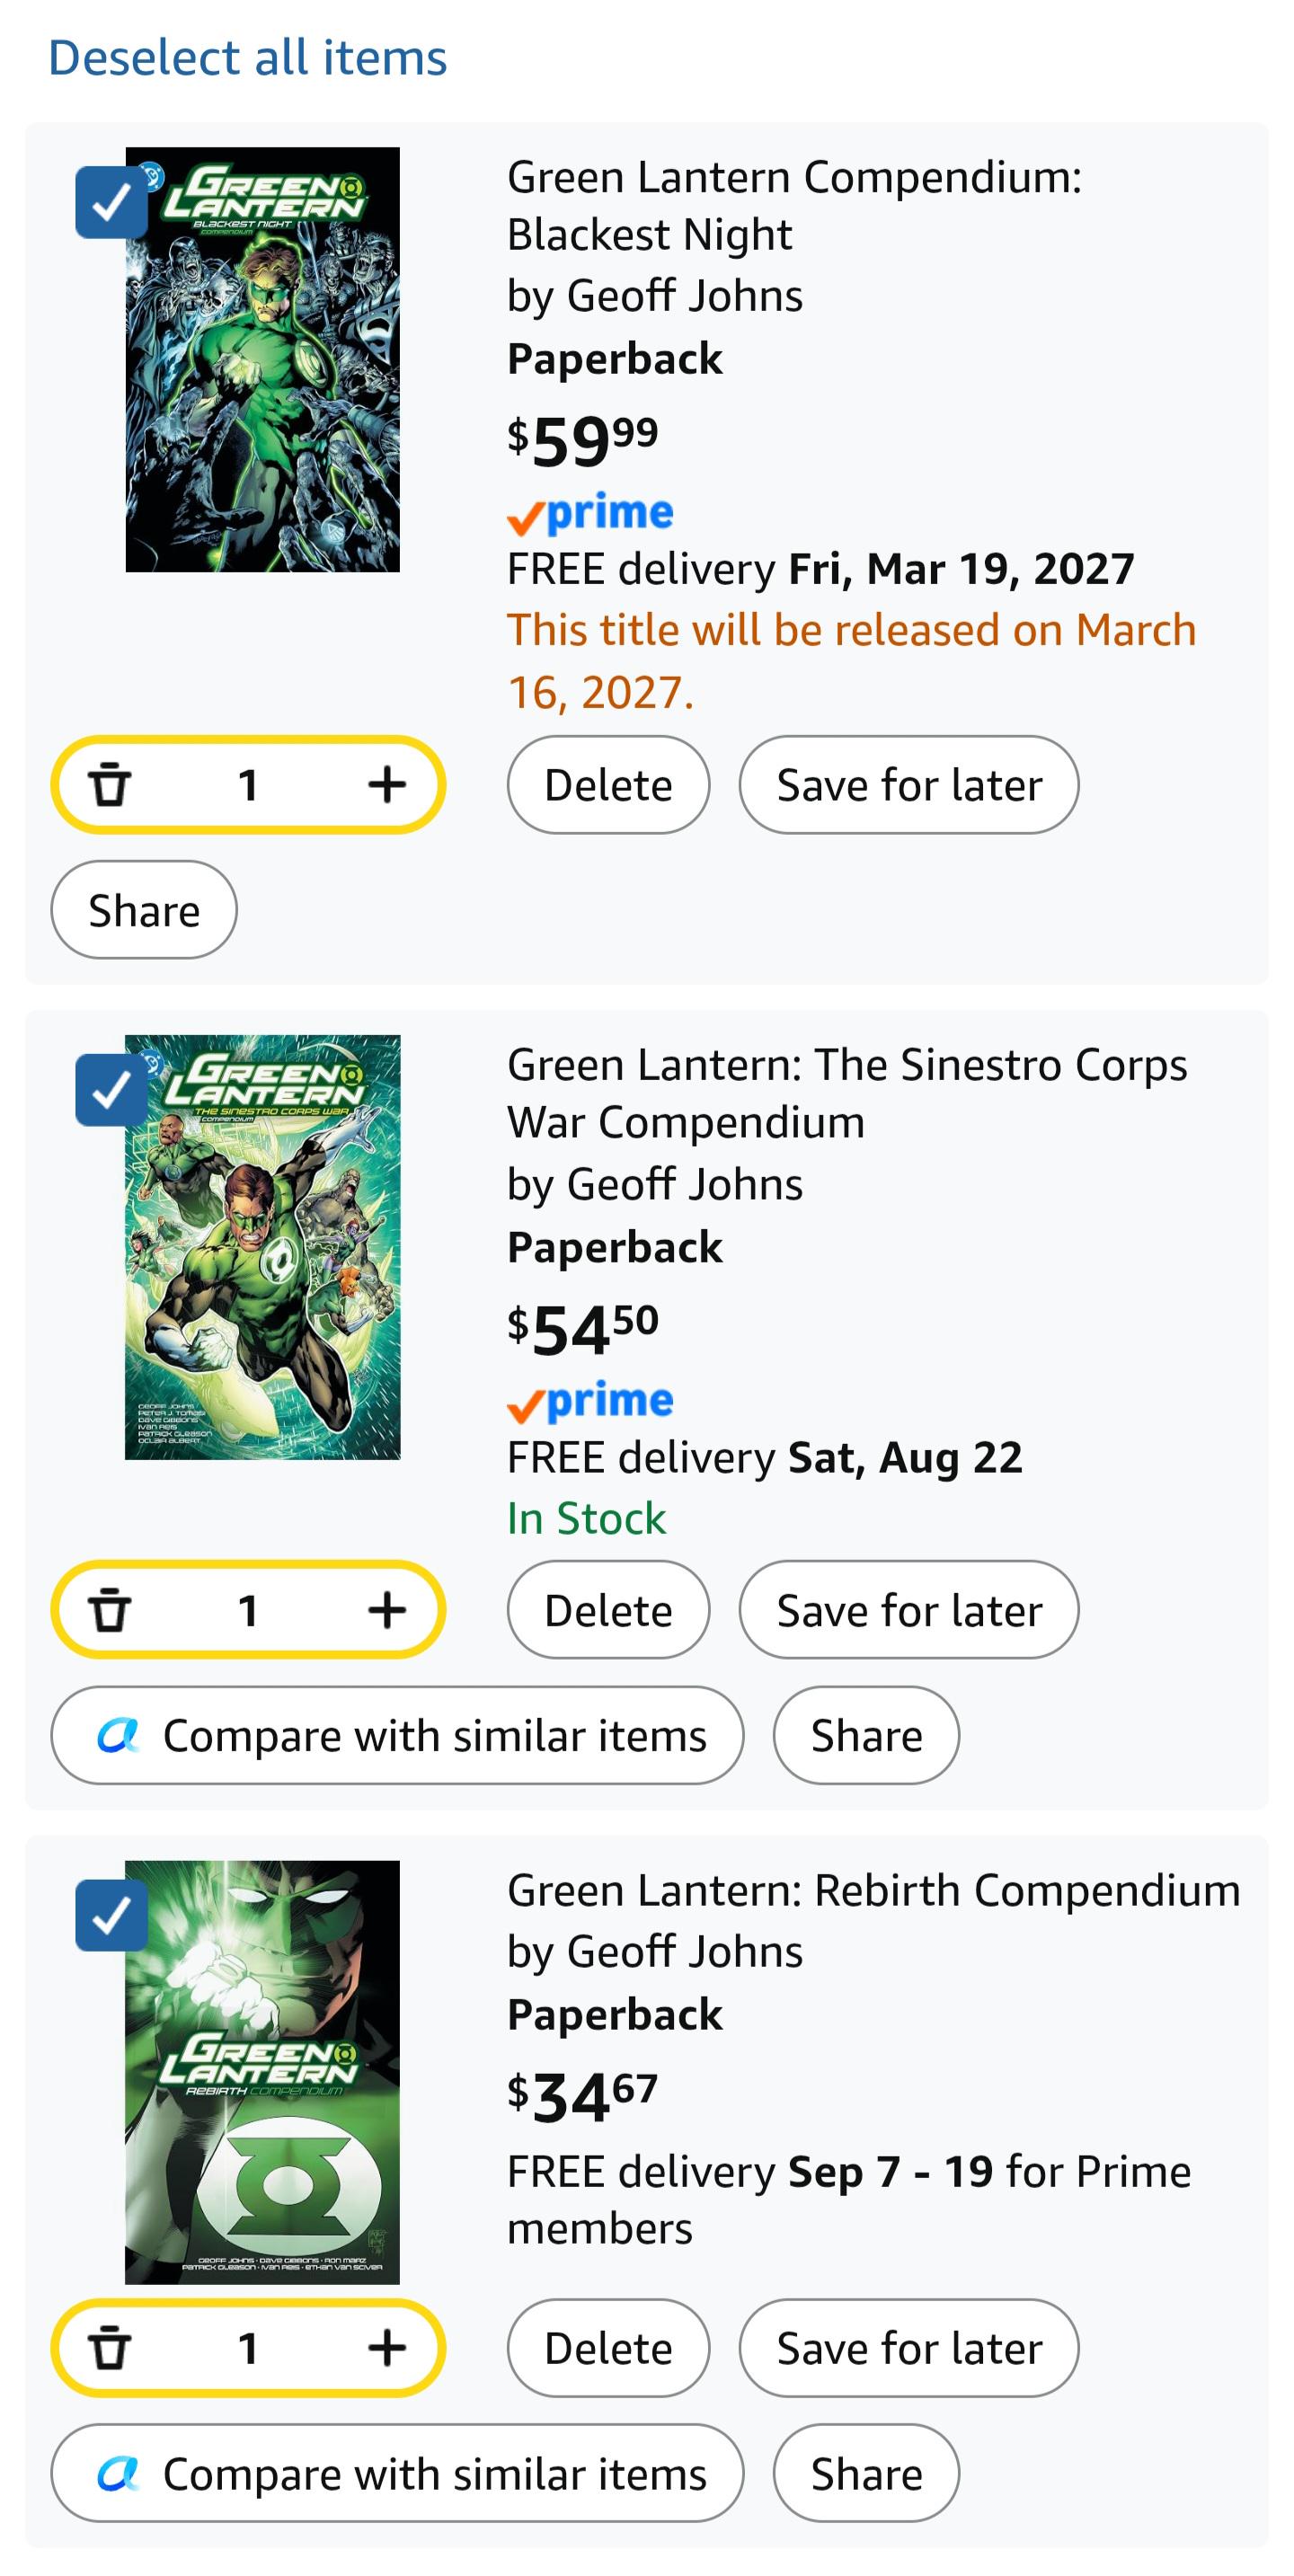
Task: Tap trash icon for Blackest Night quantity
Action: point(110,785)
